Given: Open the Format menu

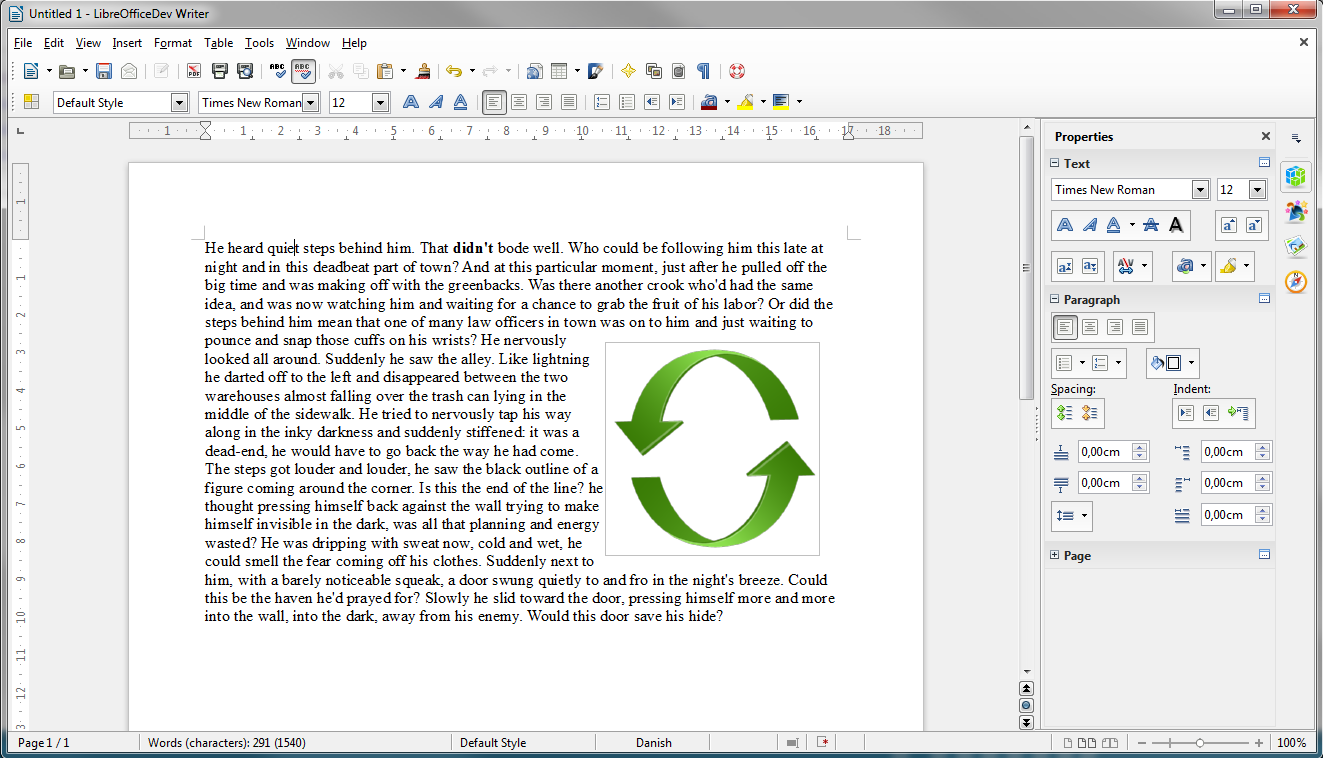Looking at the screenshot, I should pyautogui.click(x=173, y=43).
